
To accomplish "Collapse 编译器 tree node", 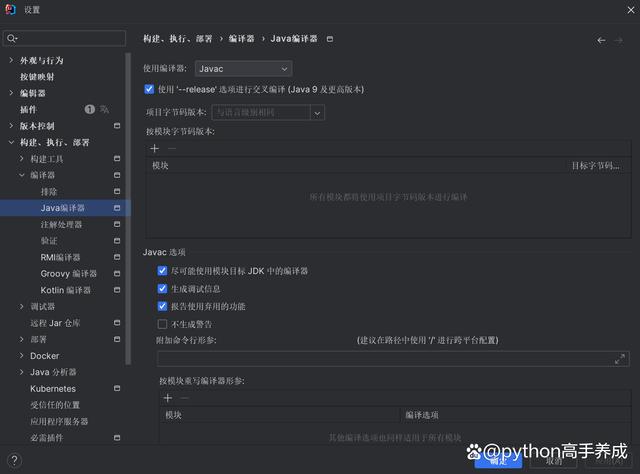I will point(22,175).
